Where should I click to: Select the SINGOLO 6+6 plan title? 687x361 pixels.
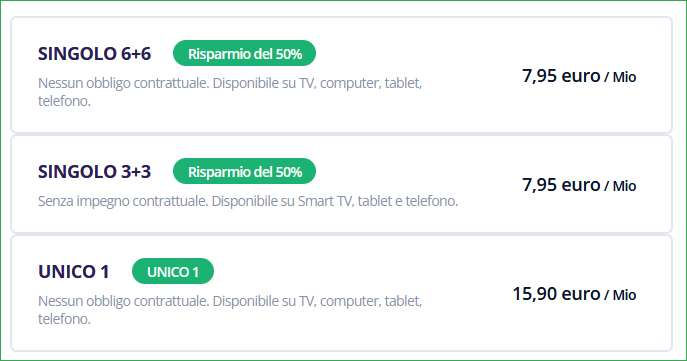[94, 54]
